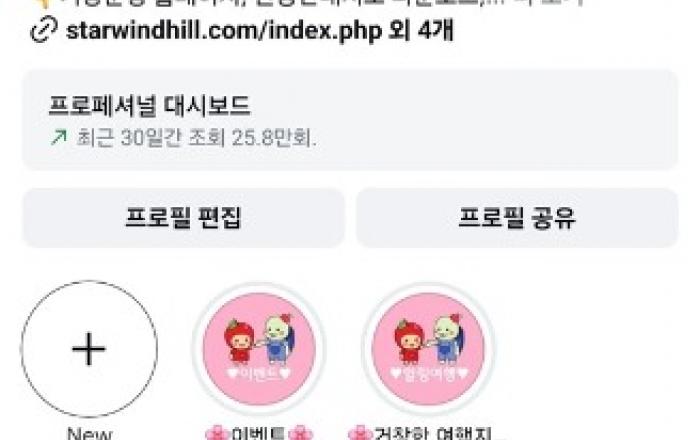
Task: Open the starwindhill.com/index.php link
Action: pyautogui.click(x=224, y=31)
